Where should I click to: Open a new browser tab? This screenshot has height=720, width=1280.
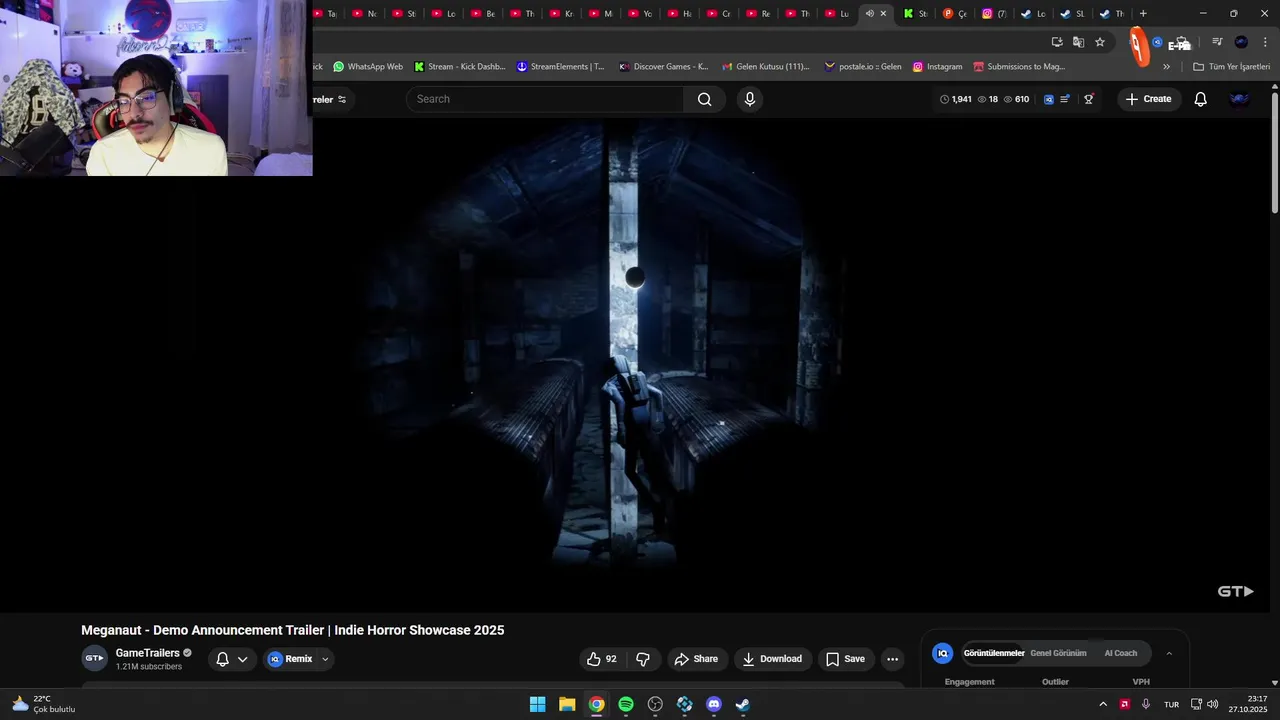click(x=1143, y=14)
